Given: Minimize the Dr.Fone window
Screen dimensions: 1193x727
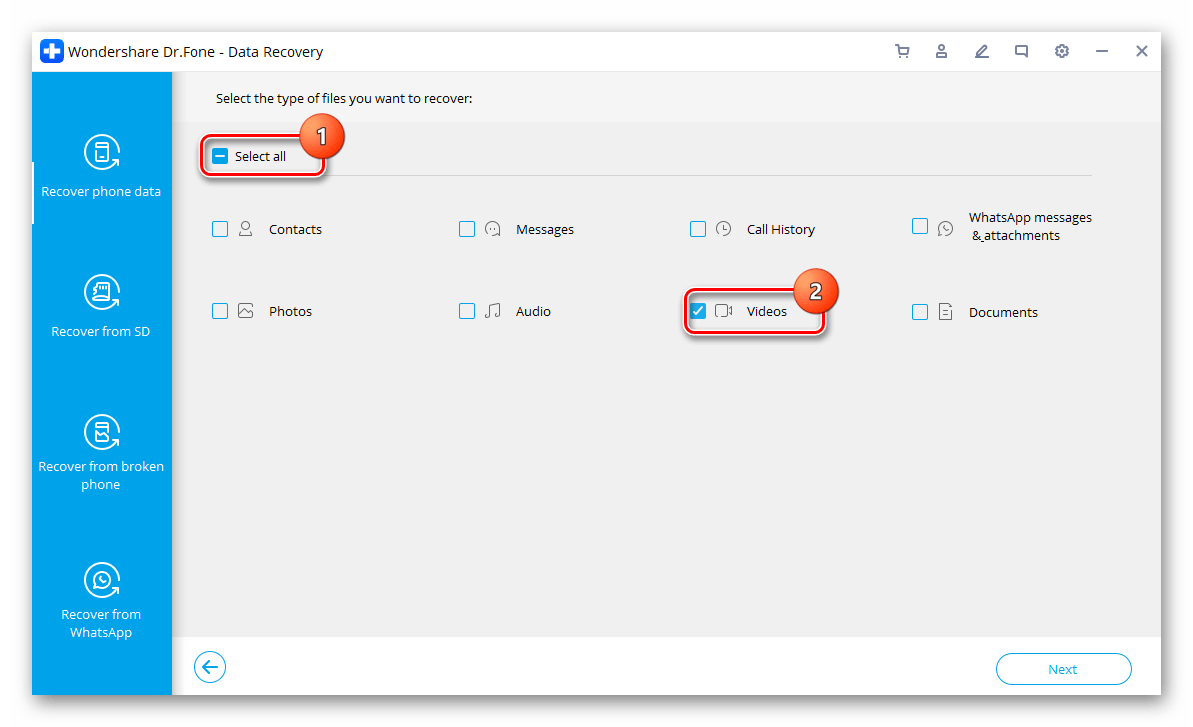Looking at the screenshot, I should pos(1102,51).
